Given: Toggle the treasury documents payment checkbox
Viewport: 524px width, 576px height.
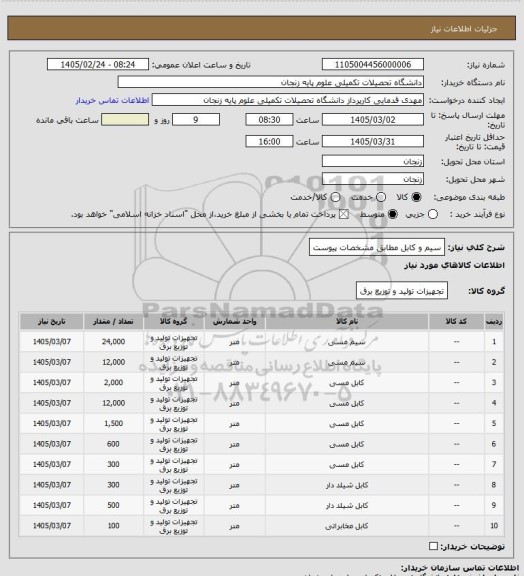Looking at the screenshot, I should tap(344, 214).
